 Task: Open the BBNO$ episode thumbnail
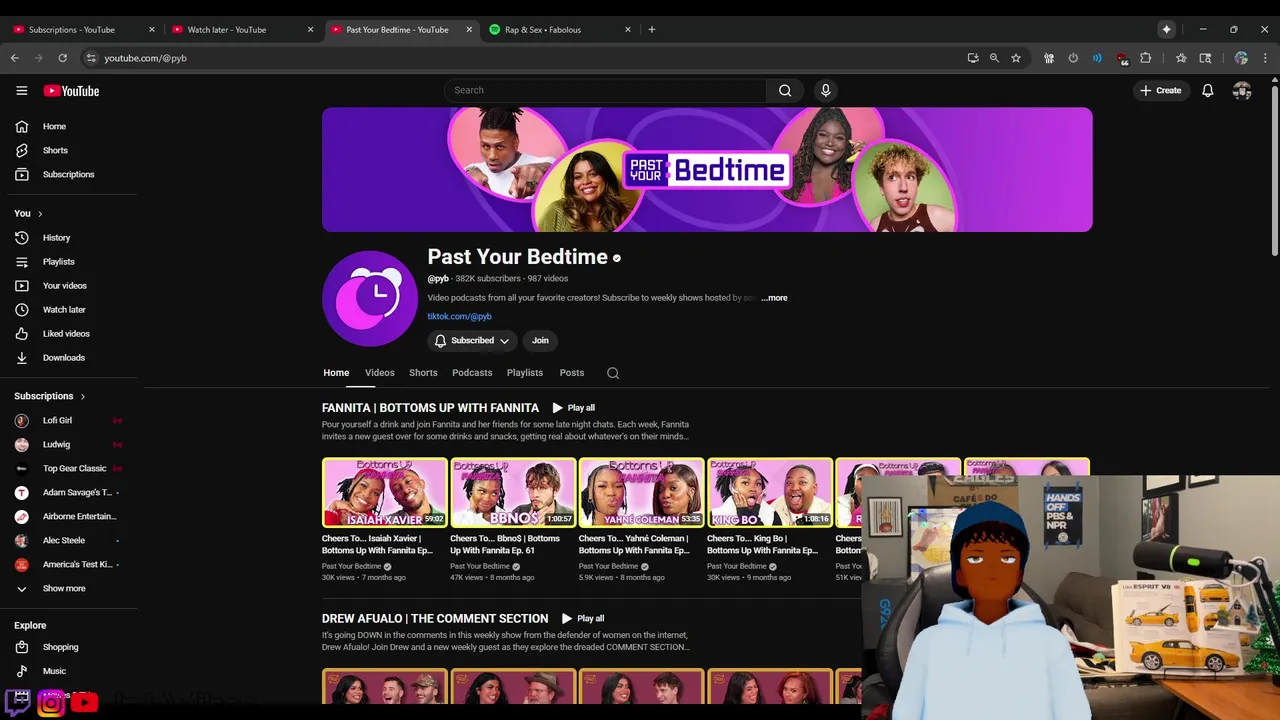513,492
